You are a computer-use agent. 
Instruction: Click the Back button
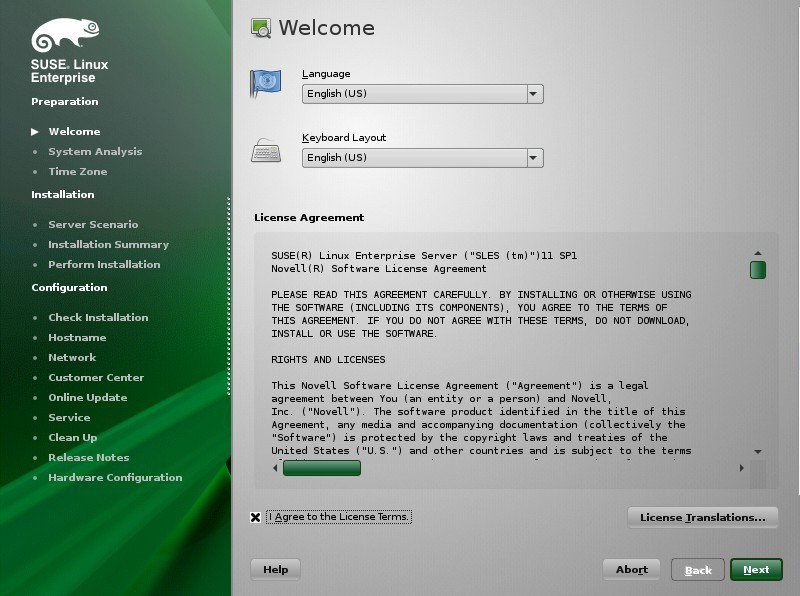pos(697,570)
